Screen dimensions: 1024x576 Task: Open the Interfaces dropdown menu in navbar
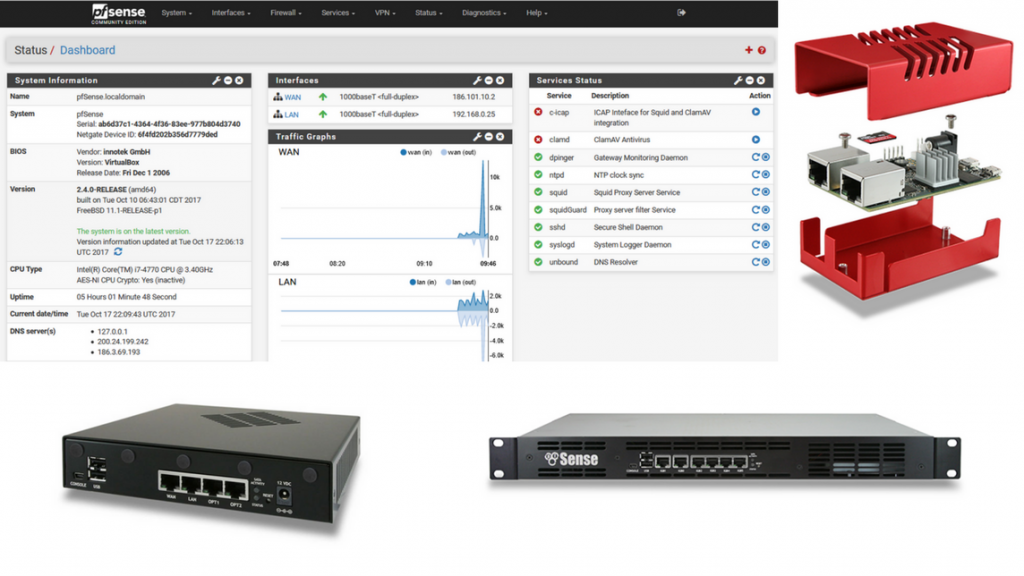(231, 13)
